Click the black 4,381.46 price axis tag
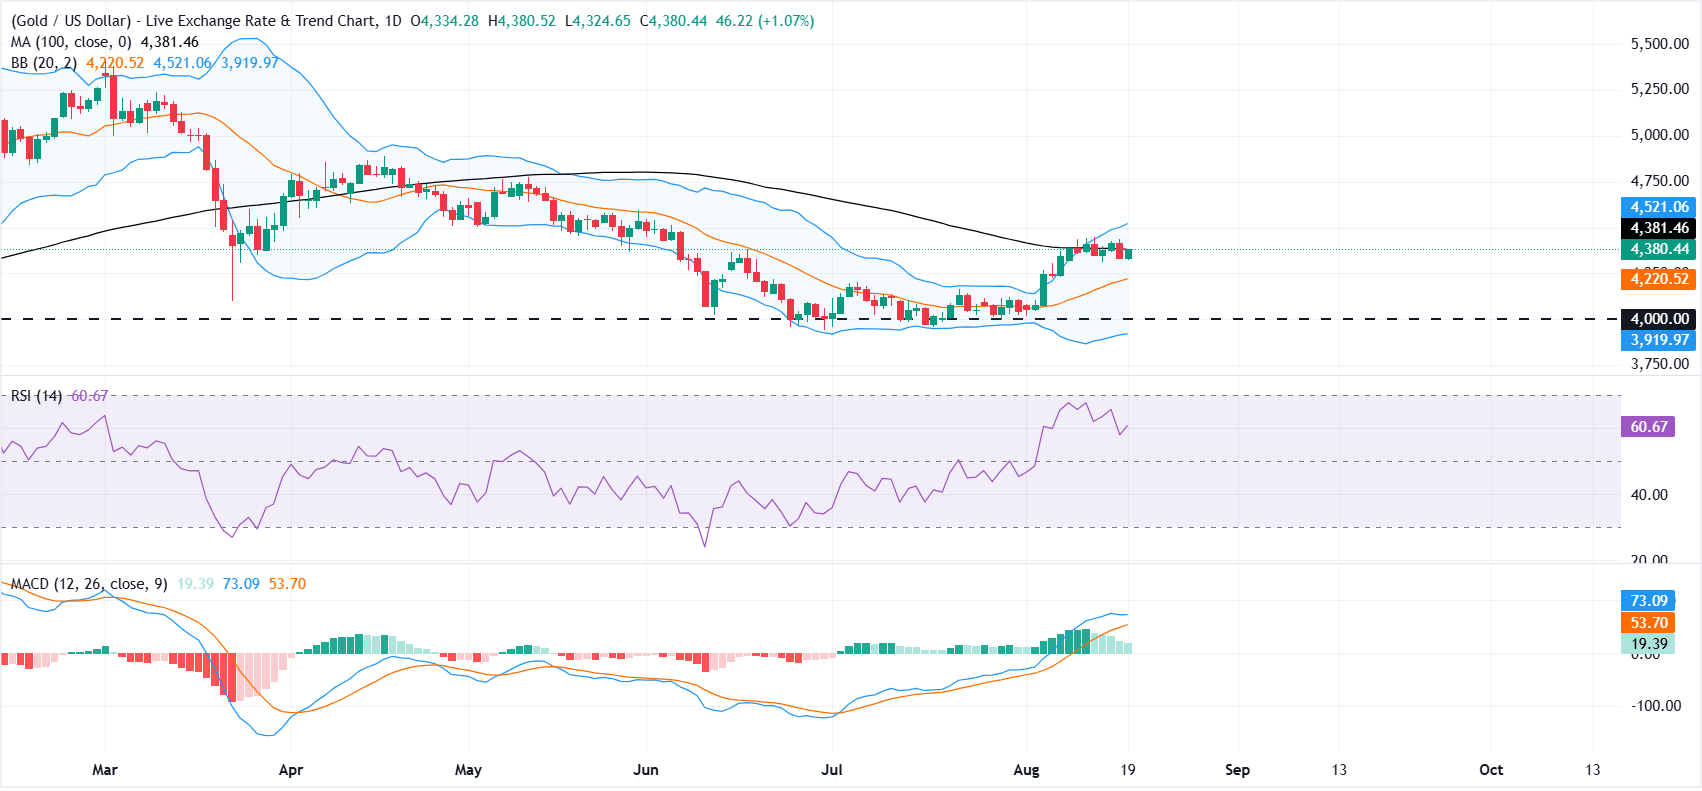The image size is (1702, 791). (x=1659, y=228)
